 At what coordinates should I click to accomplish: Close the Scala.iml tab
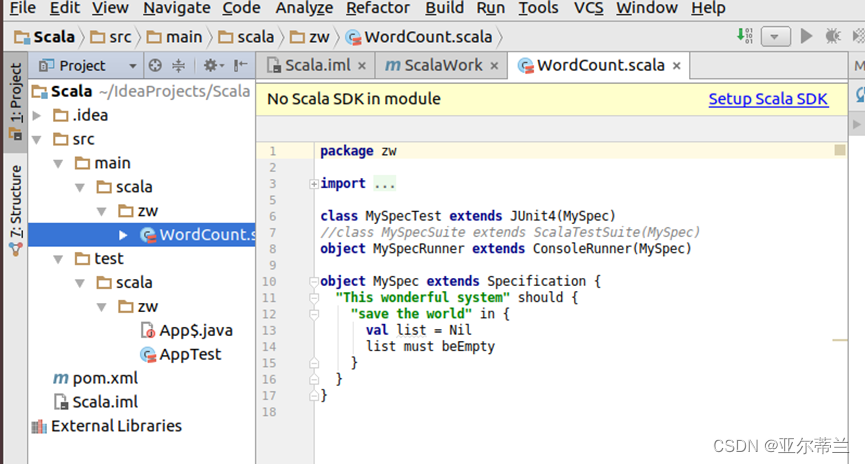pyautogui.click(x=362, y=66)
